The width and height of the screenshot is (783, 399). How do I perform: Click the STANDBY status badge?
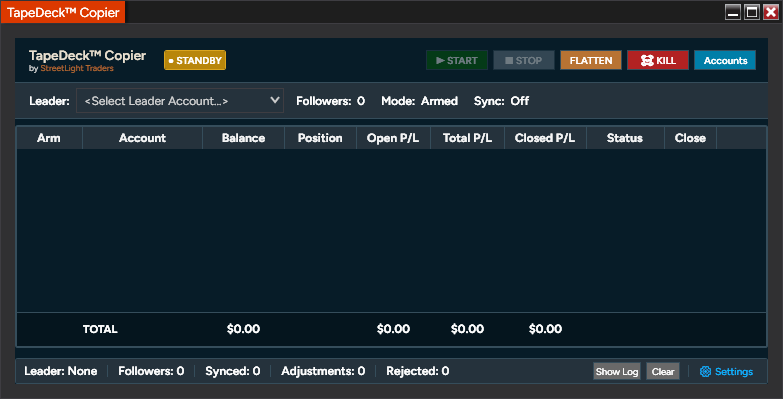coord(195,60)
